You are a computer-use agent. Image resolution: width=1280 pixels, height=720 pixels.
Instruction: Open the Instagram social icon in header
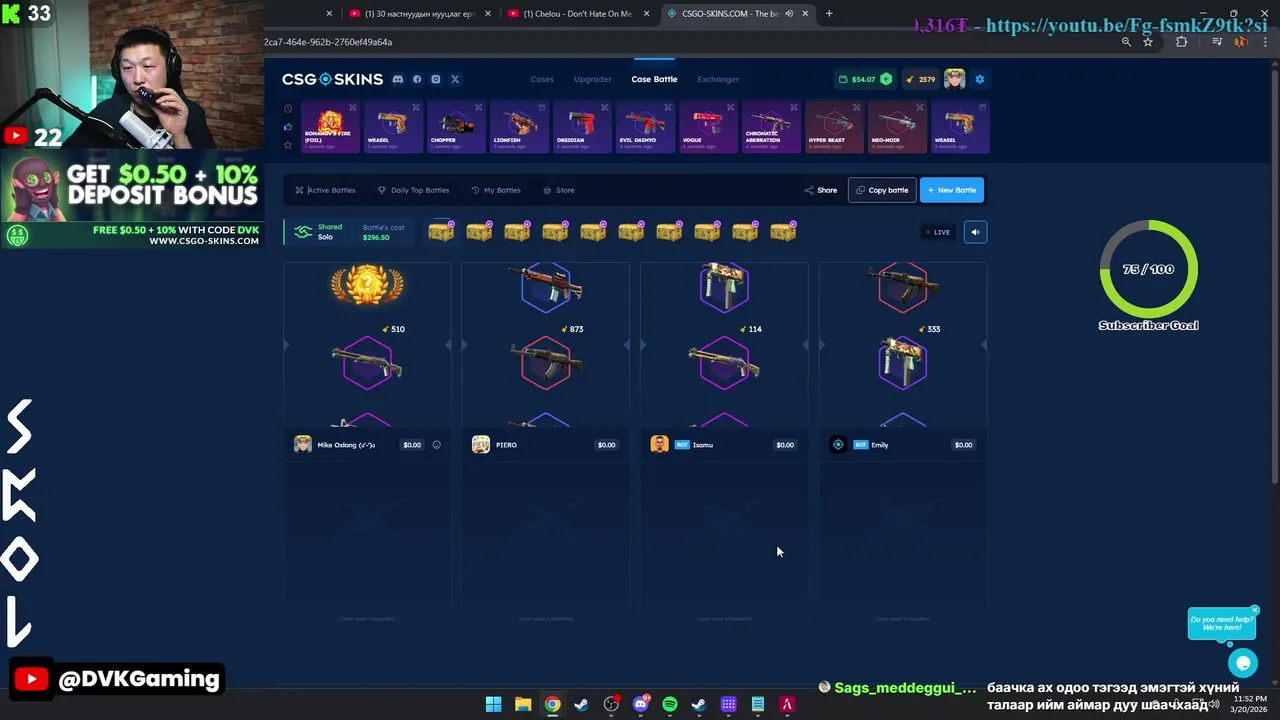point(435,79)
